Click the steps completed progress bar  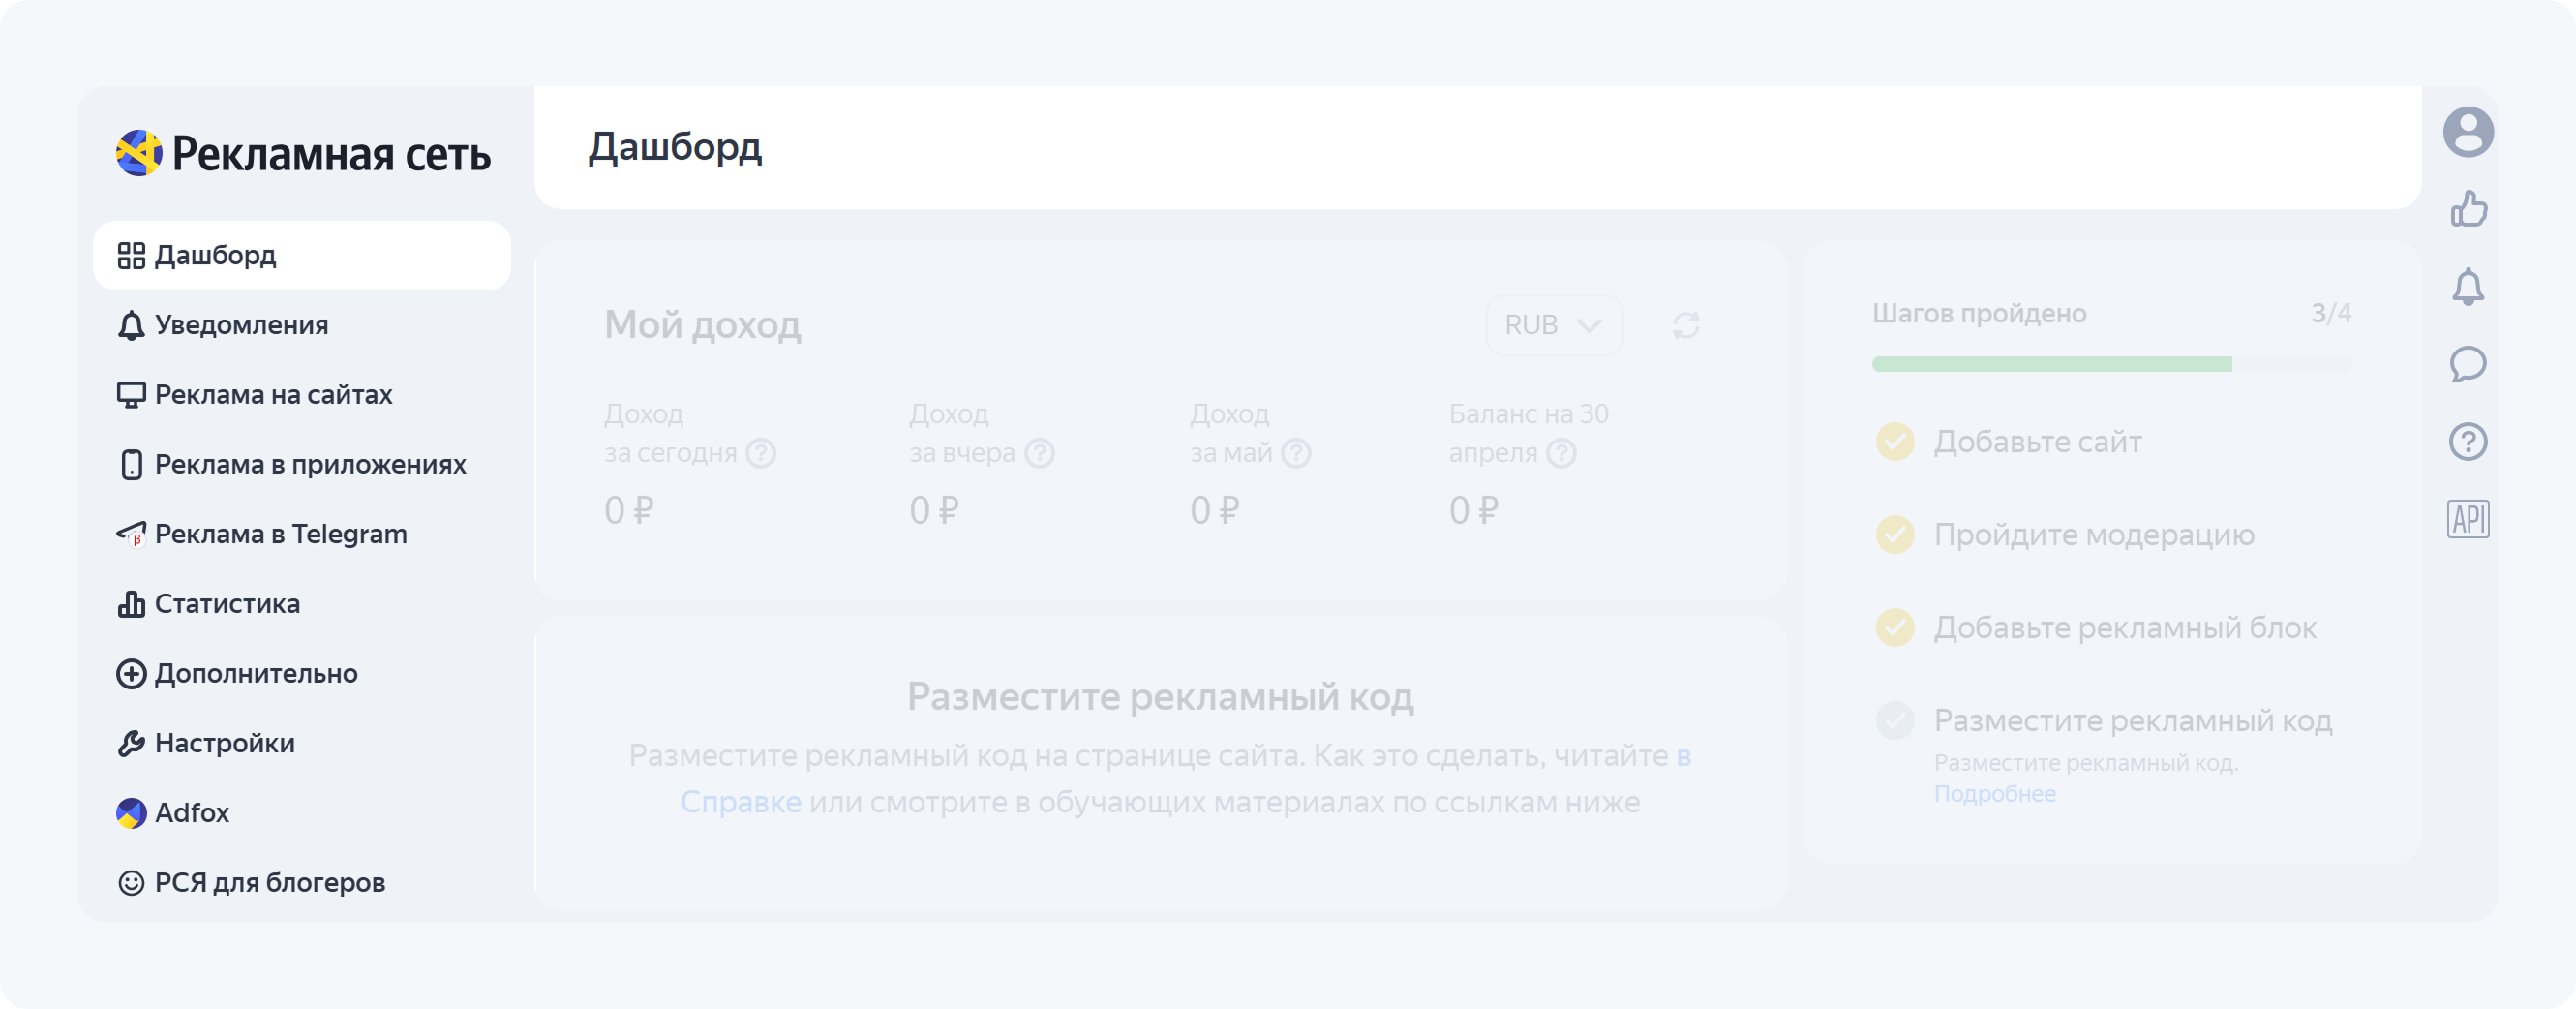click(2110, 364)
